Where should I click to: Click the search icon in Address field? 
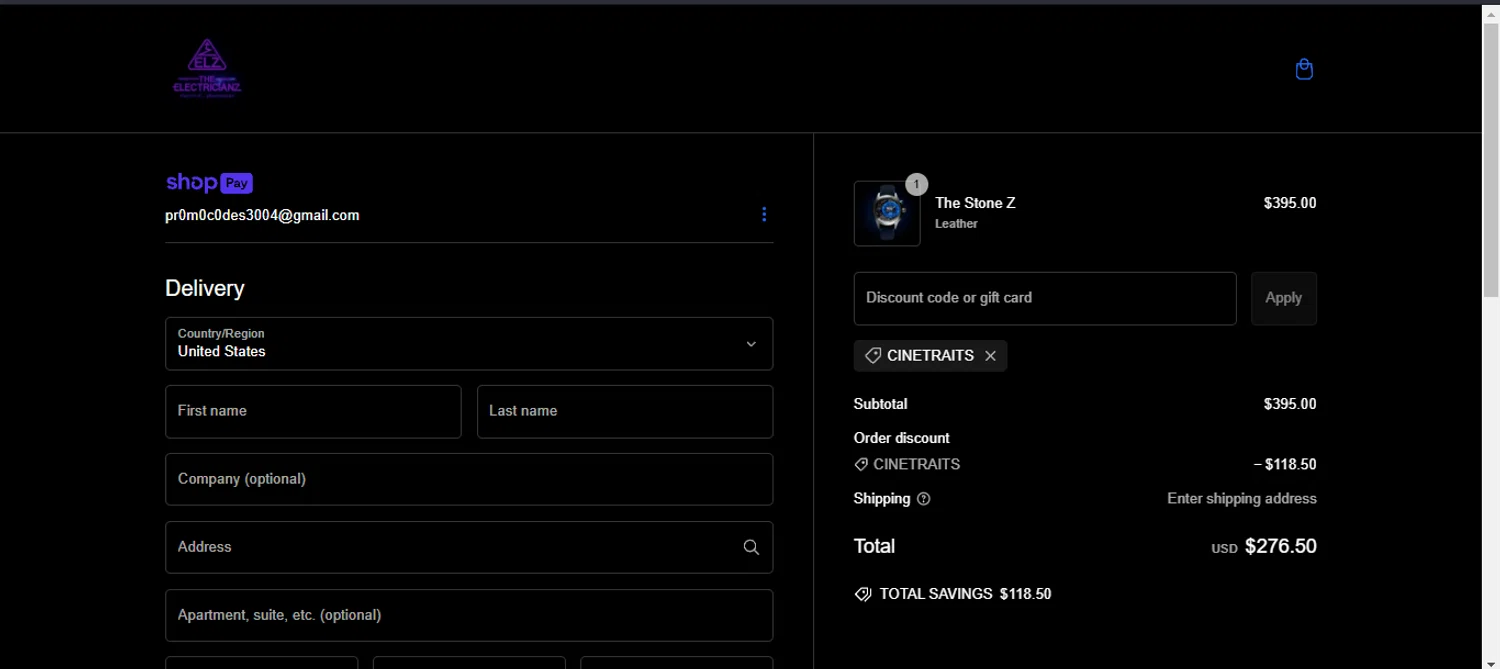(x=751, y=547)
